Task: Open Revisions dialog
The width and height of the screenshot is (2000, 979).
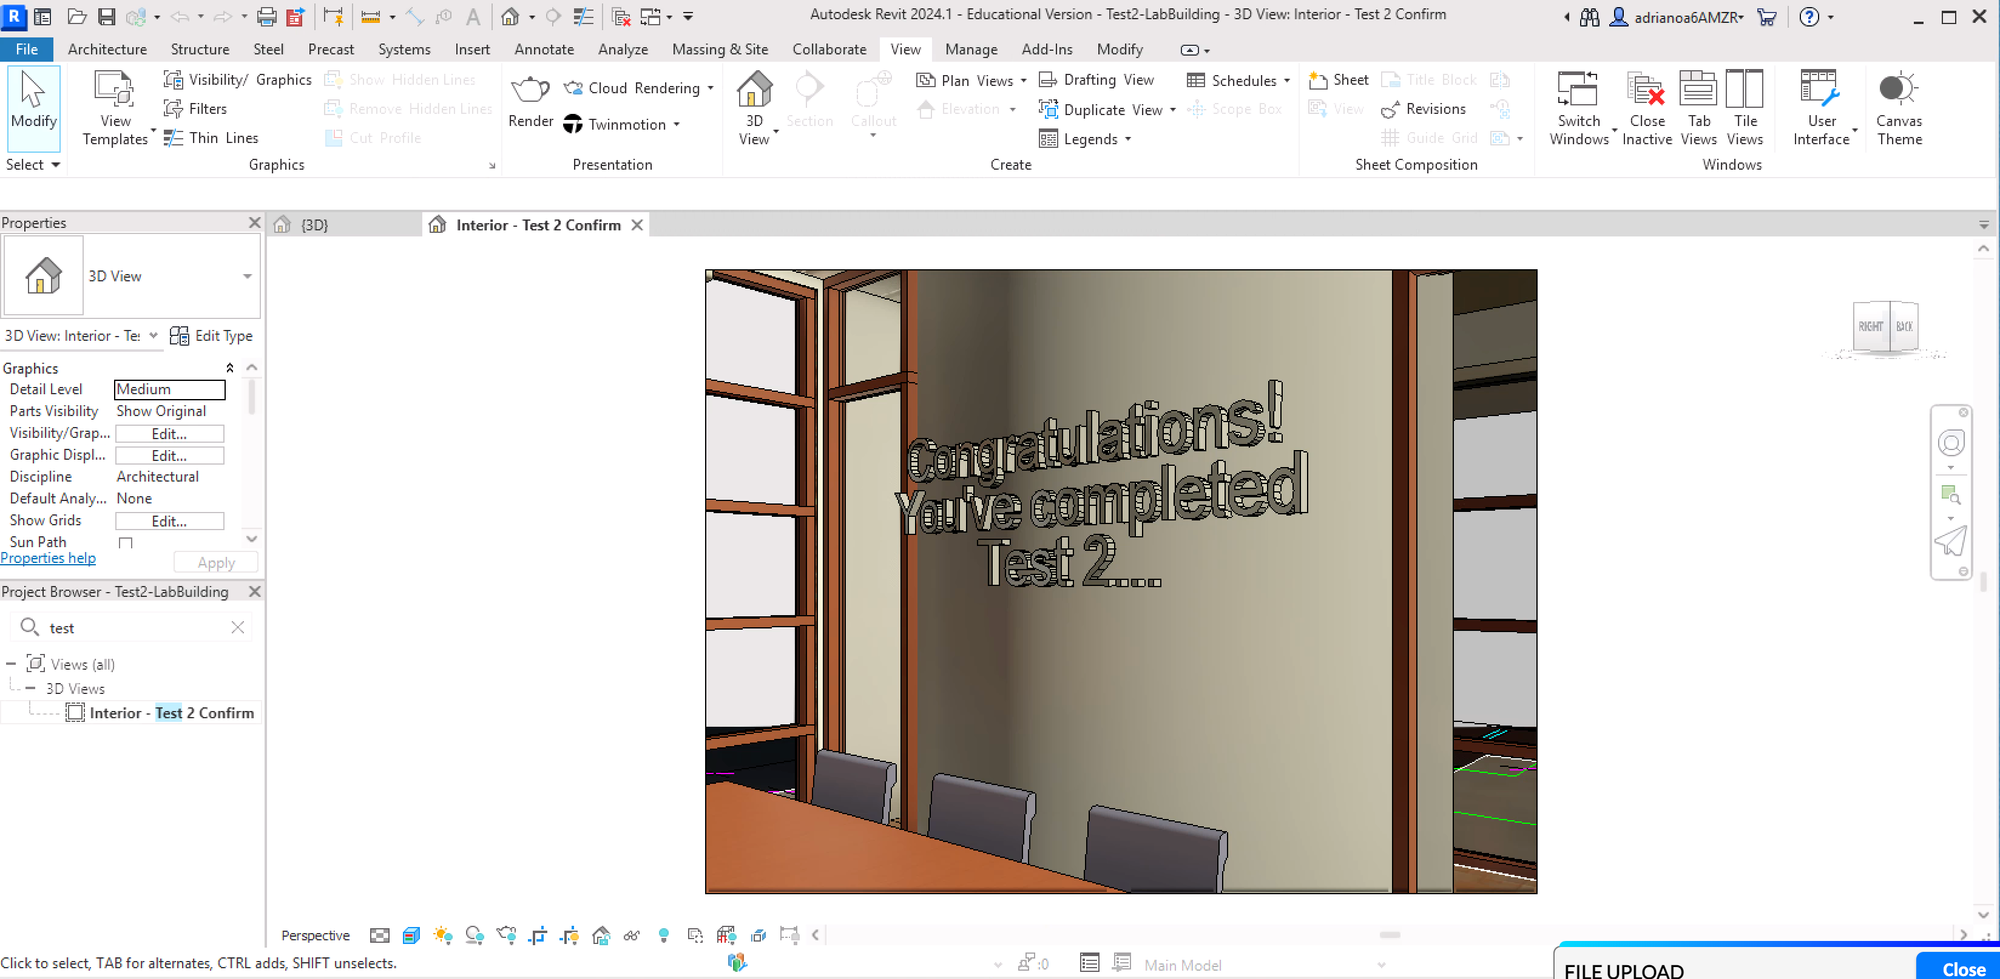Action: click(1423, 109)
